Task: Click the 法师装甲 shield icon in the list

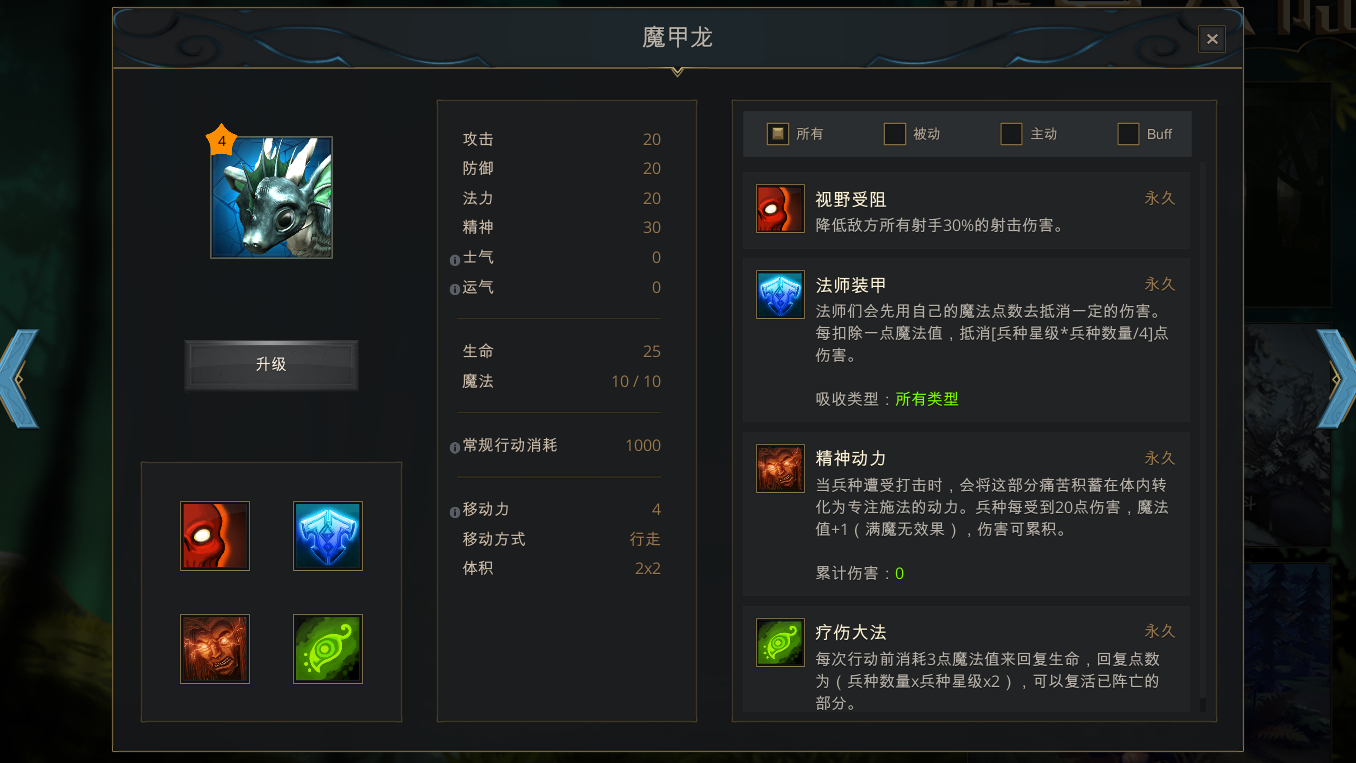Action: click(x=780, y=295)
